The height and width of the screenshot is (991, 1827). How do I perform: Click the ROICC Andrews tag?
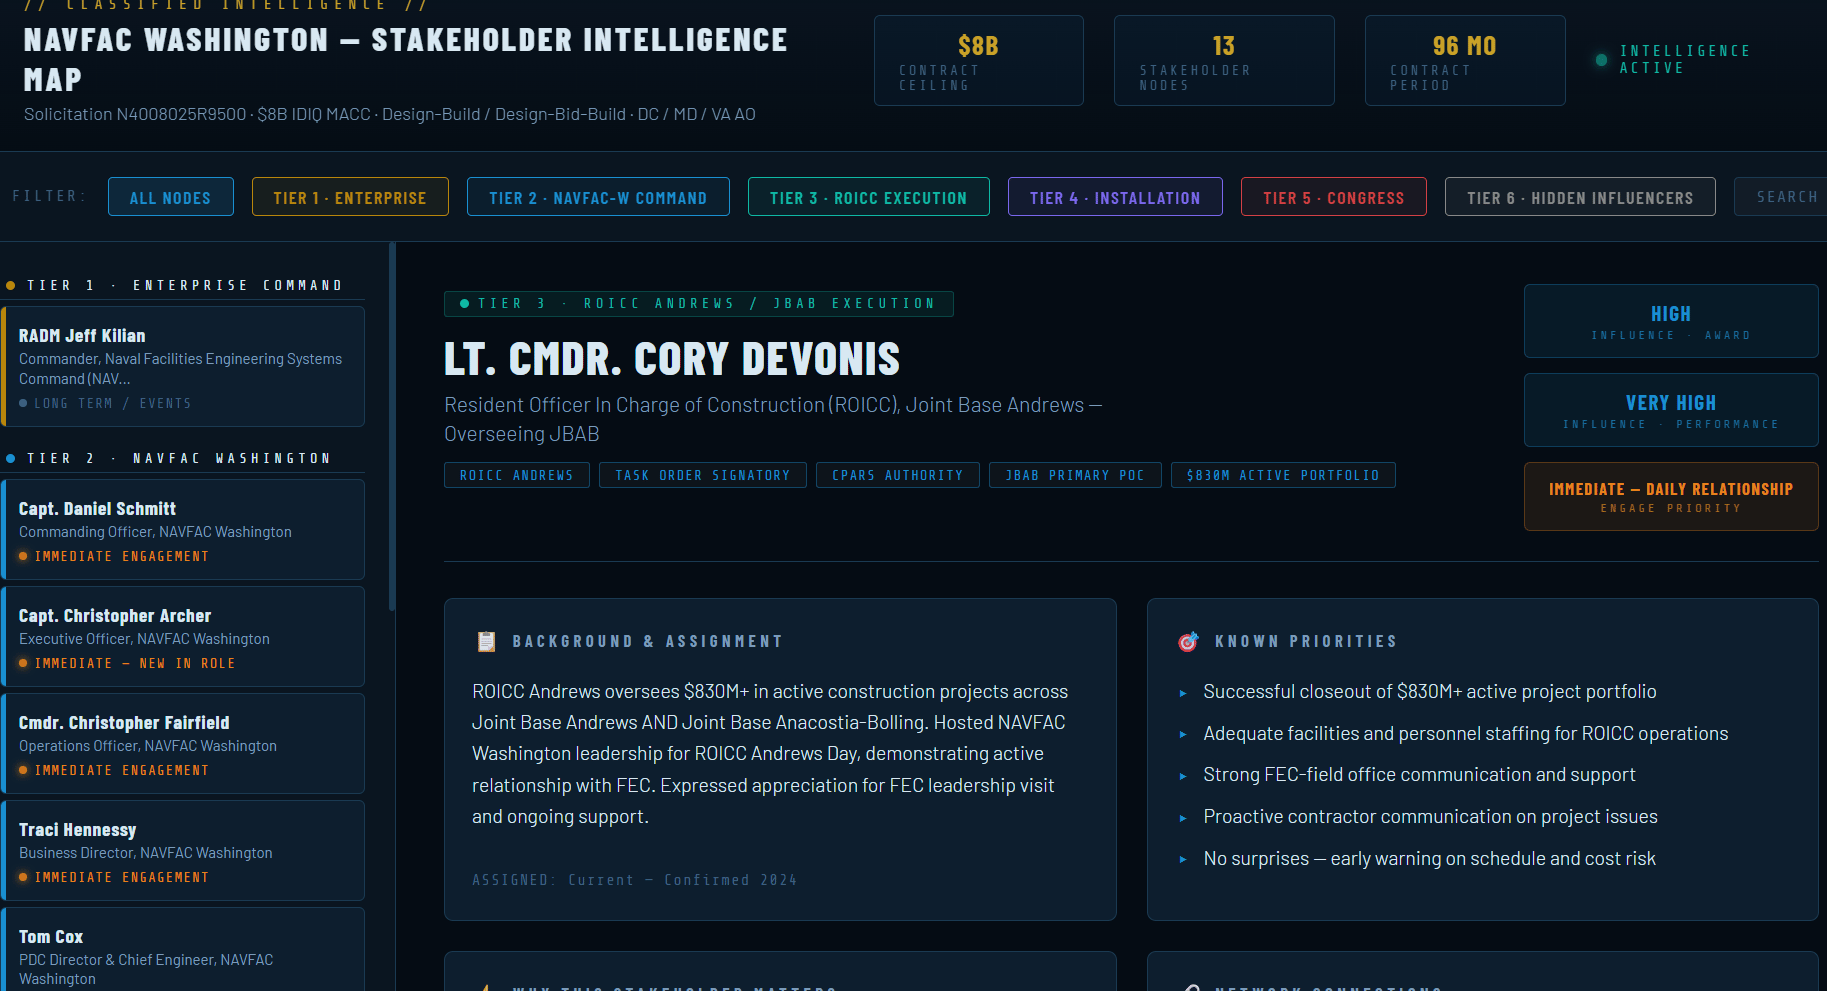[x=517, y=475]
